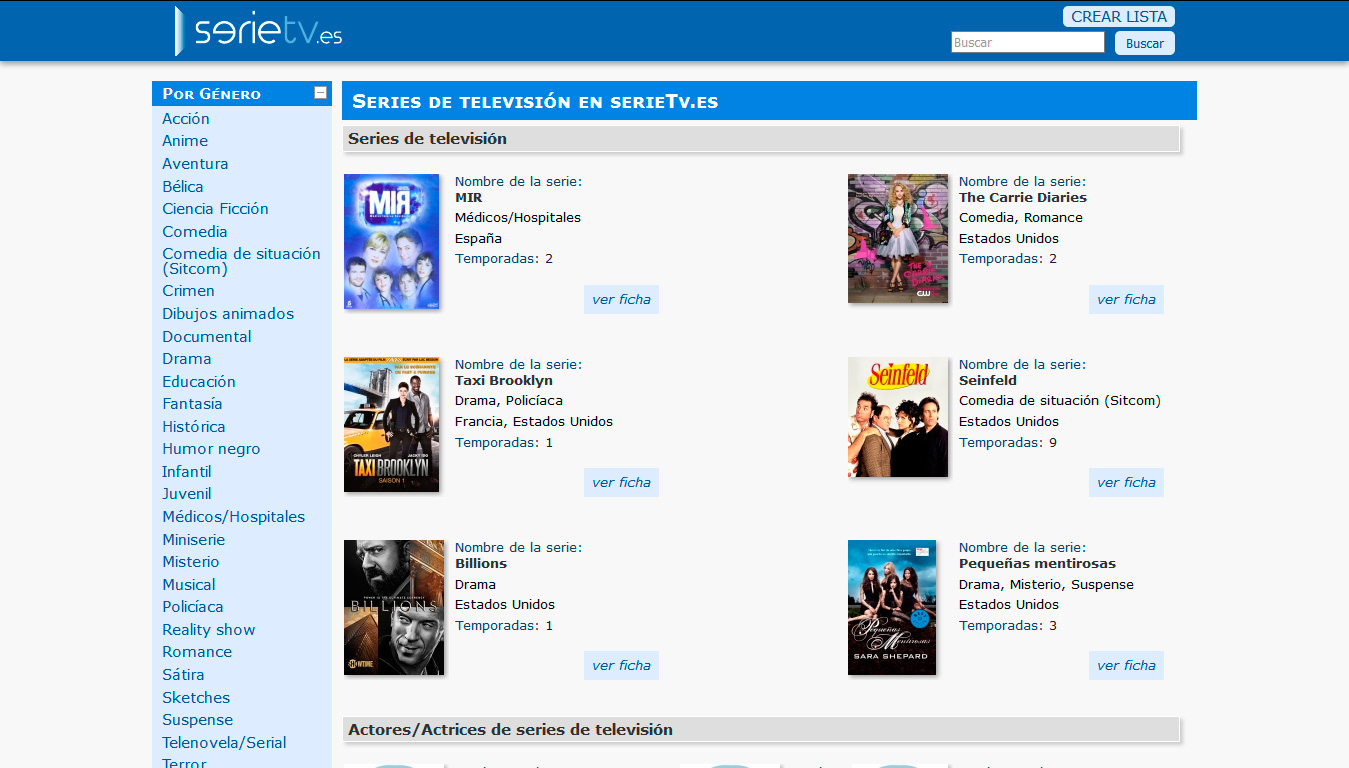Select the Aventura genre link
This screenshot has width=1349, height=768.
[195, 164]
